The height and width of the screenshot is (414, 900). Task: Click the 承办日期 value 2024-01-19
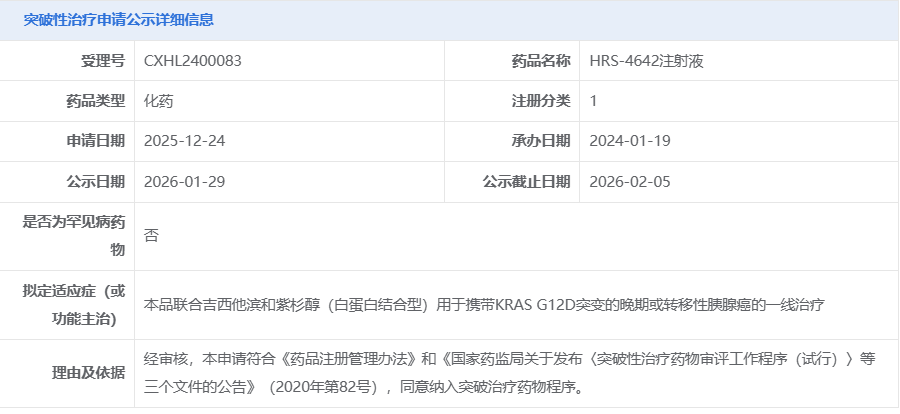pyautogui.click(x=630, y=141)
